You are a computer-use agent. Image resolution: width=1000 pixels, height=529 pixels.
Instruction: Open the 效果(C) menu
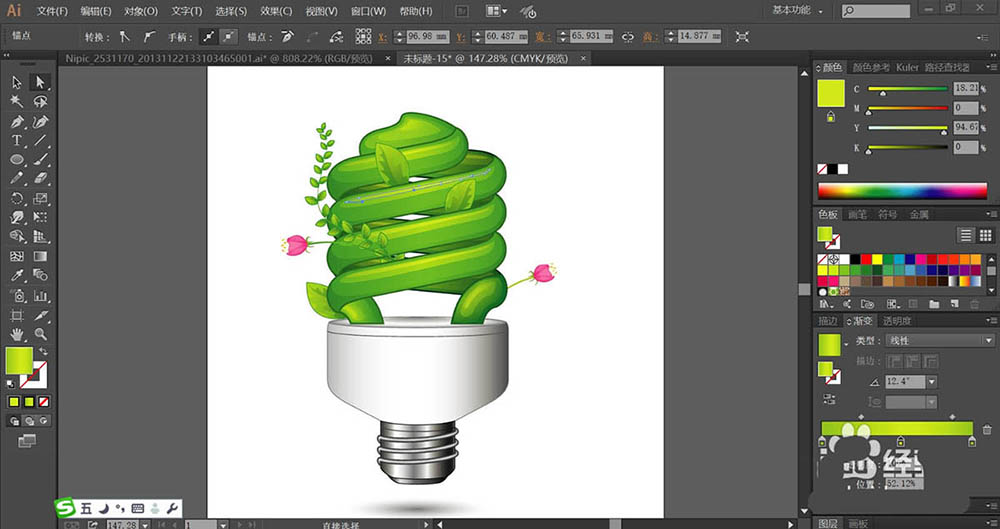[276, 11]
